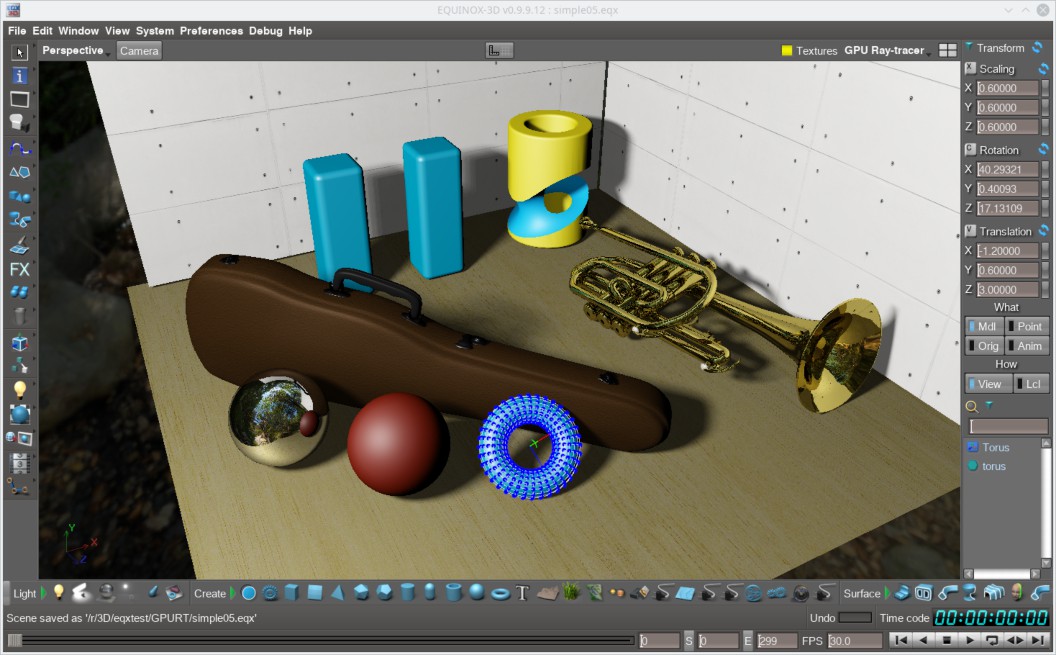This screenshot has width=1056, height=655.
Task: Expand the Surface toolbar arrow
Action: [887, 593]
